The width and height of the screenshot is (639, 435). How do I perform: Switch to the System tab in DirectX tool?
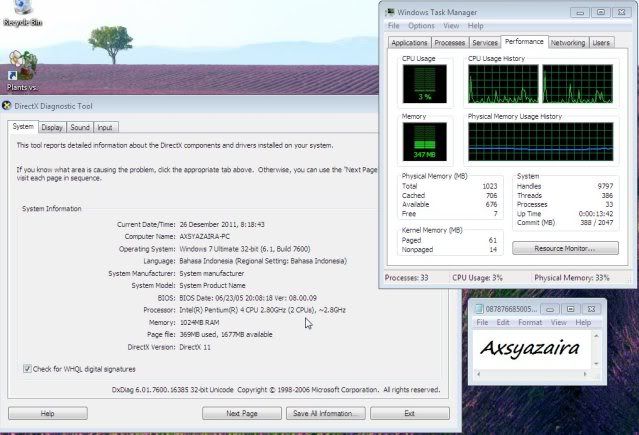pos(23,127)
